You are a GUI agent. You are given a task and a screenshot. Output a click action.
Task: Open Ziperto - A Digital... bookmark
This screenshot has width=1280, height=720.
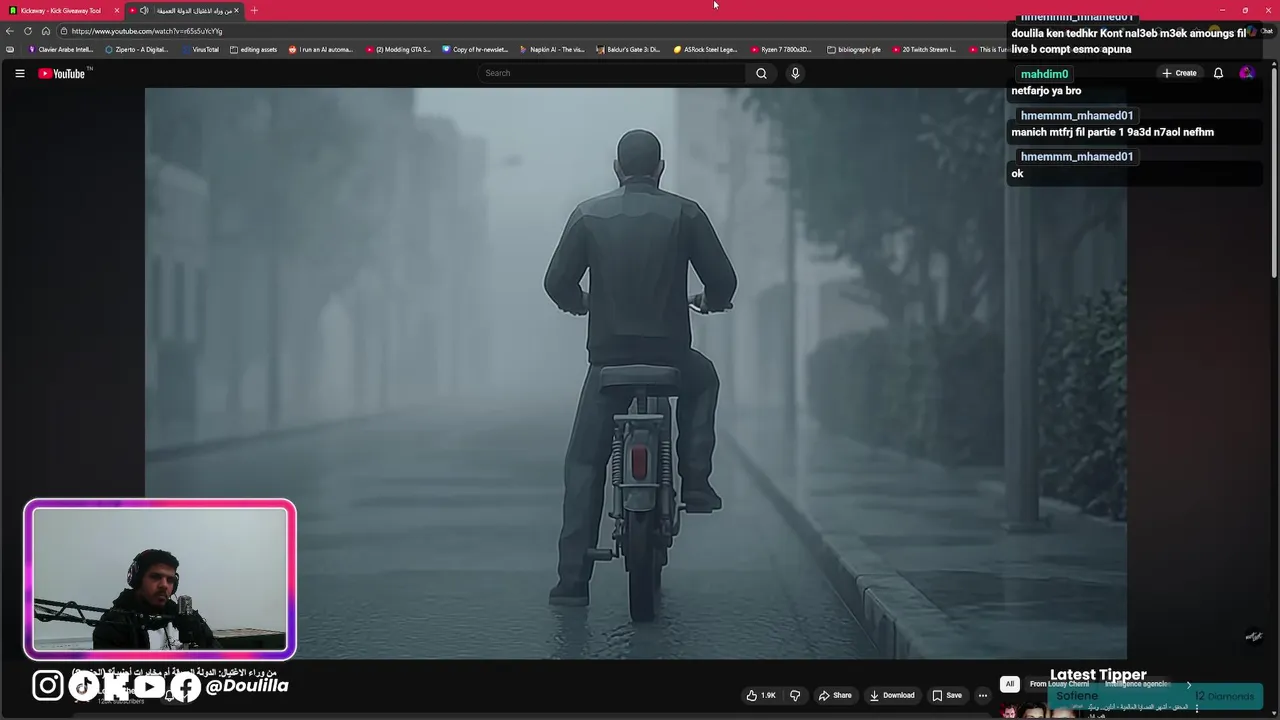[137, 49]
